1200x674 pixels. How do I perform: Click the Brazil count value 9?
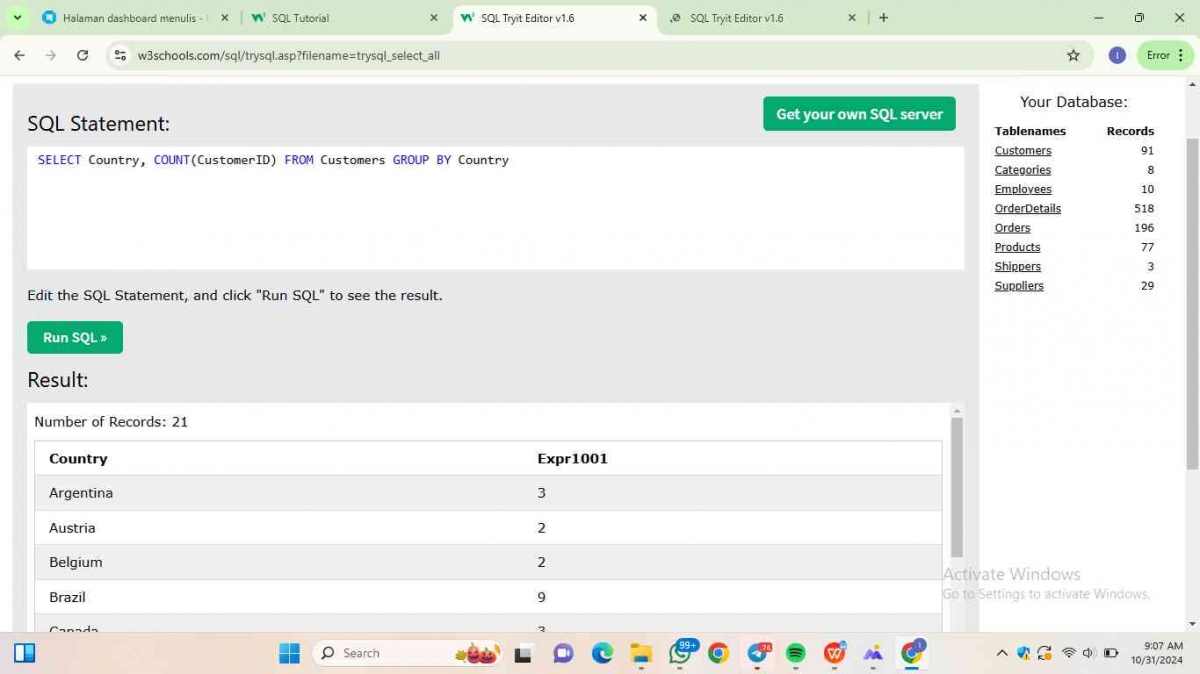(541, 597)
